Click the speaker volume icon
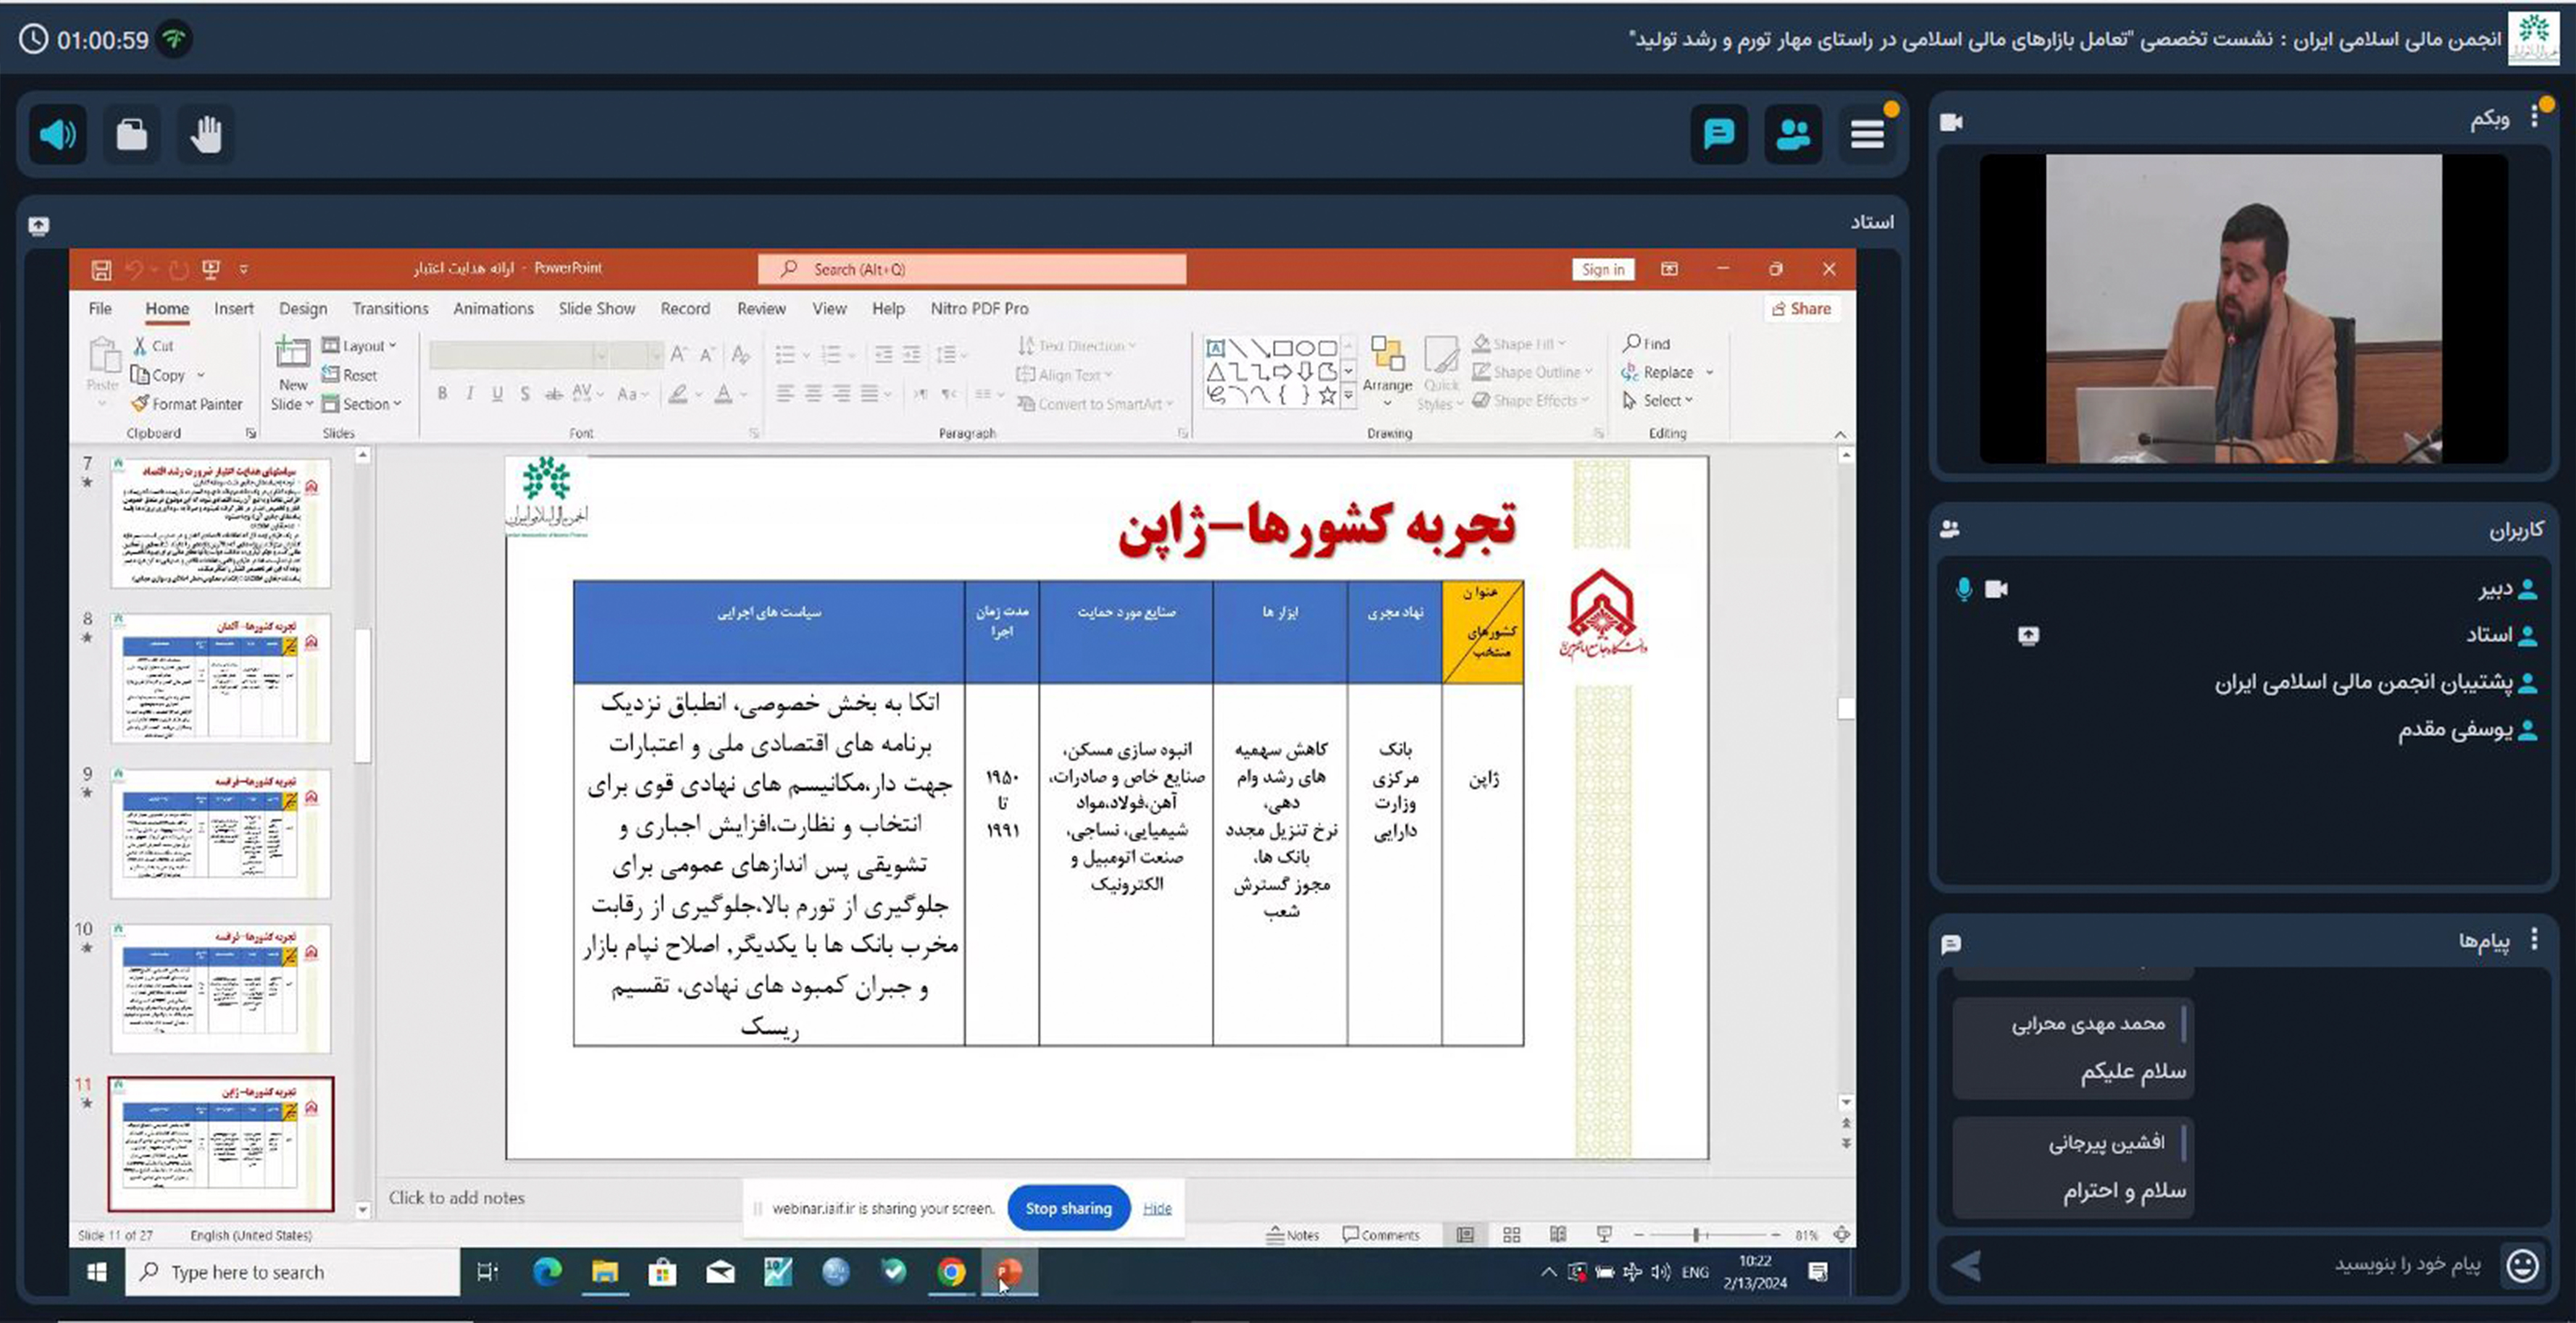This screenshot has height=1323, width=2576. click(x=57, y=134)
